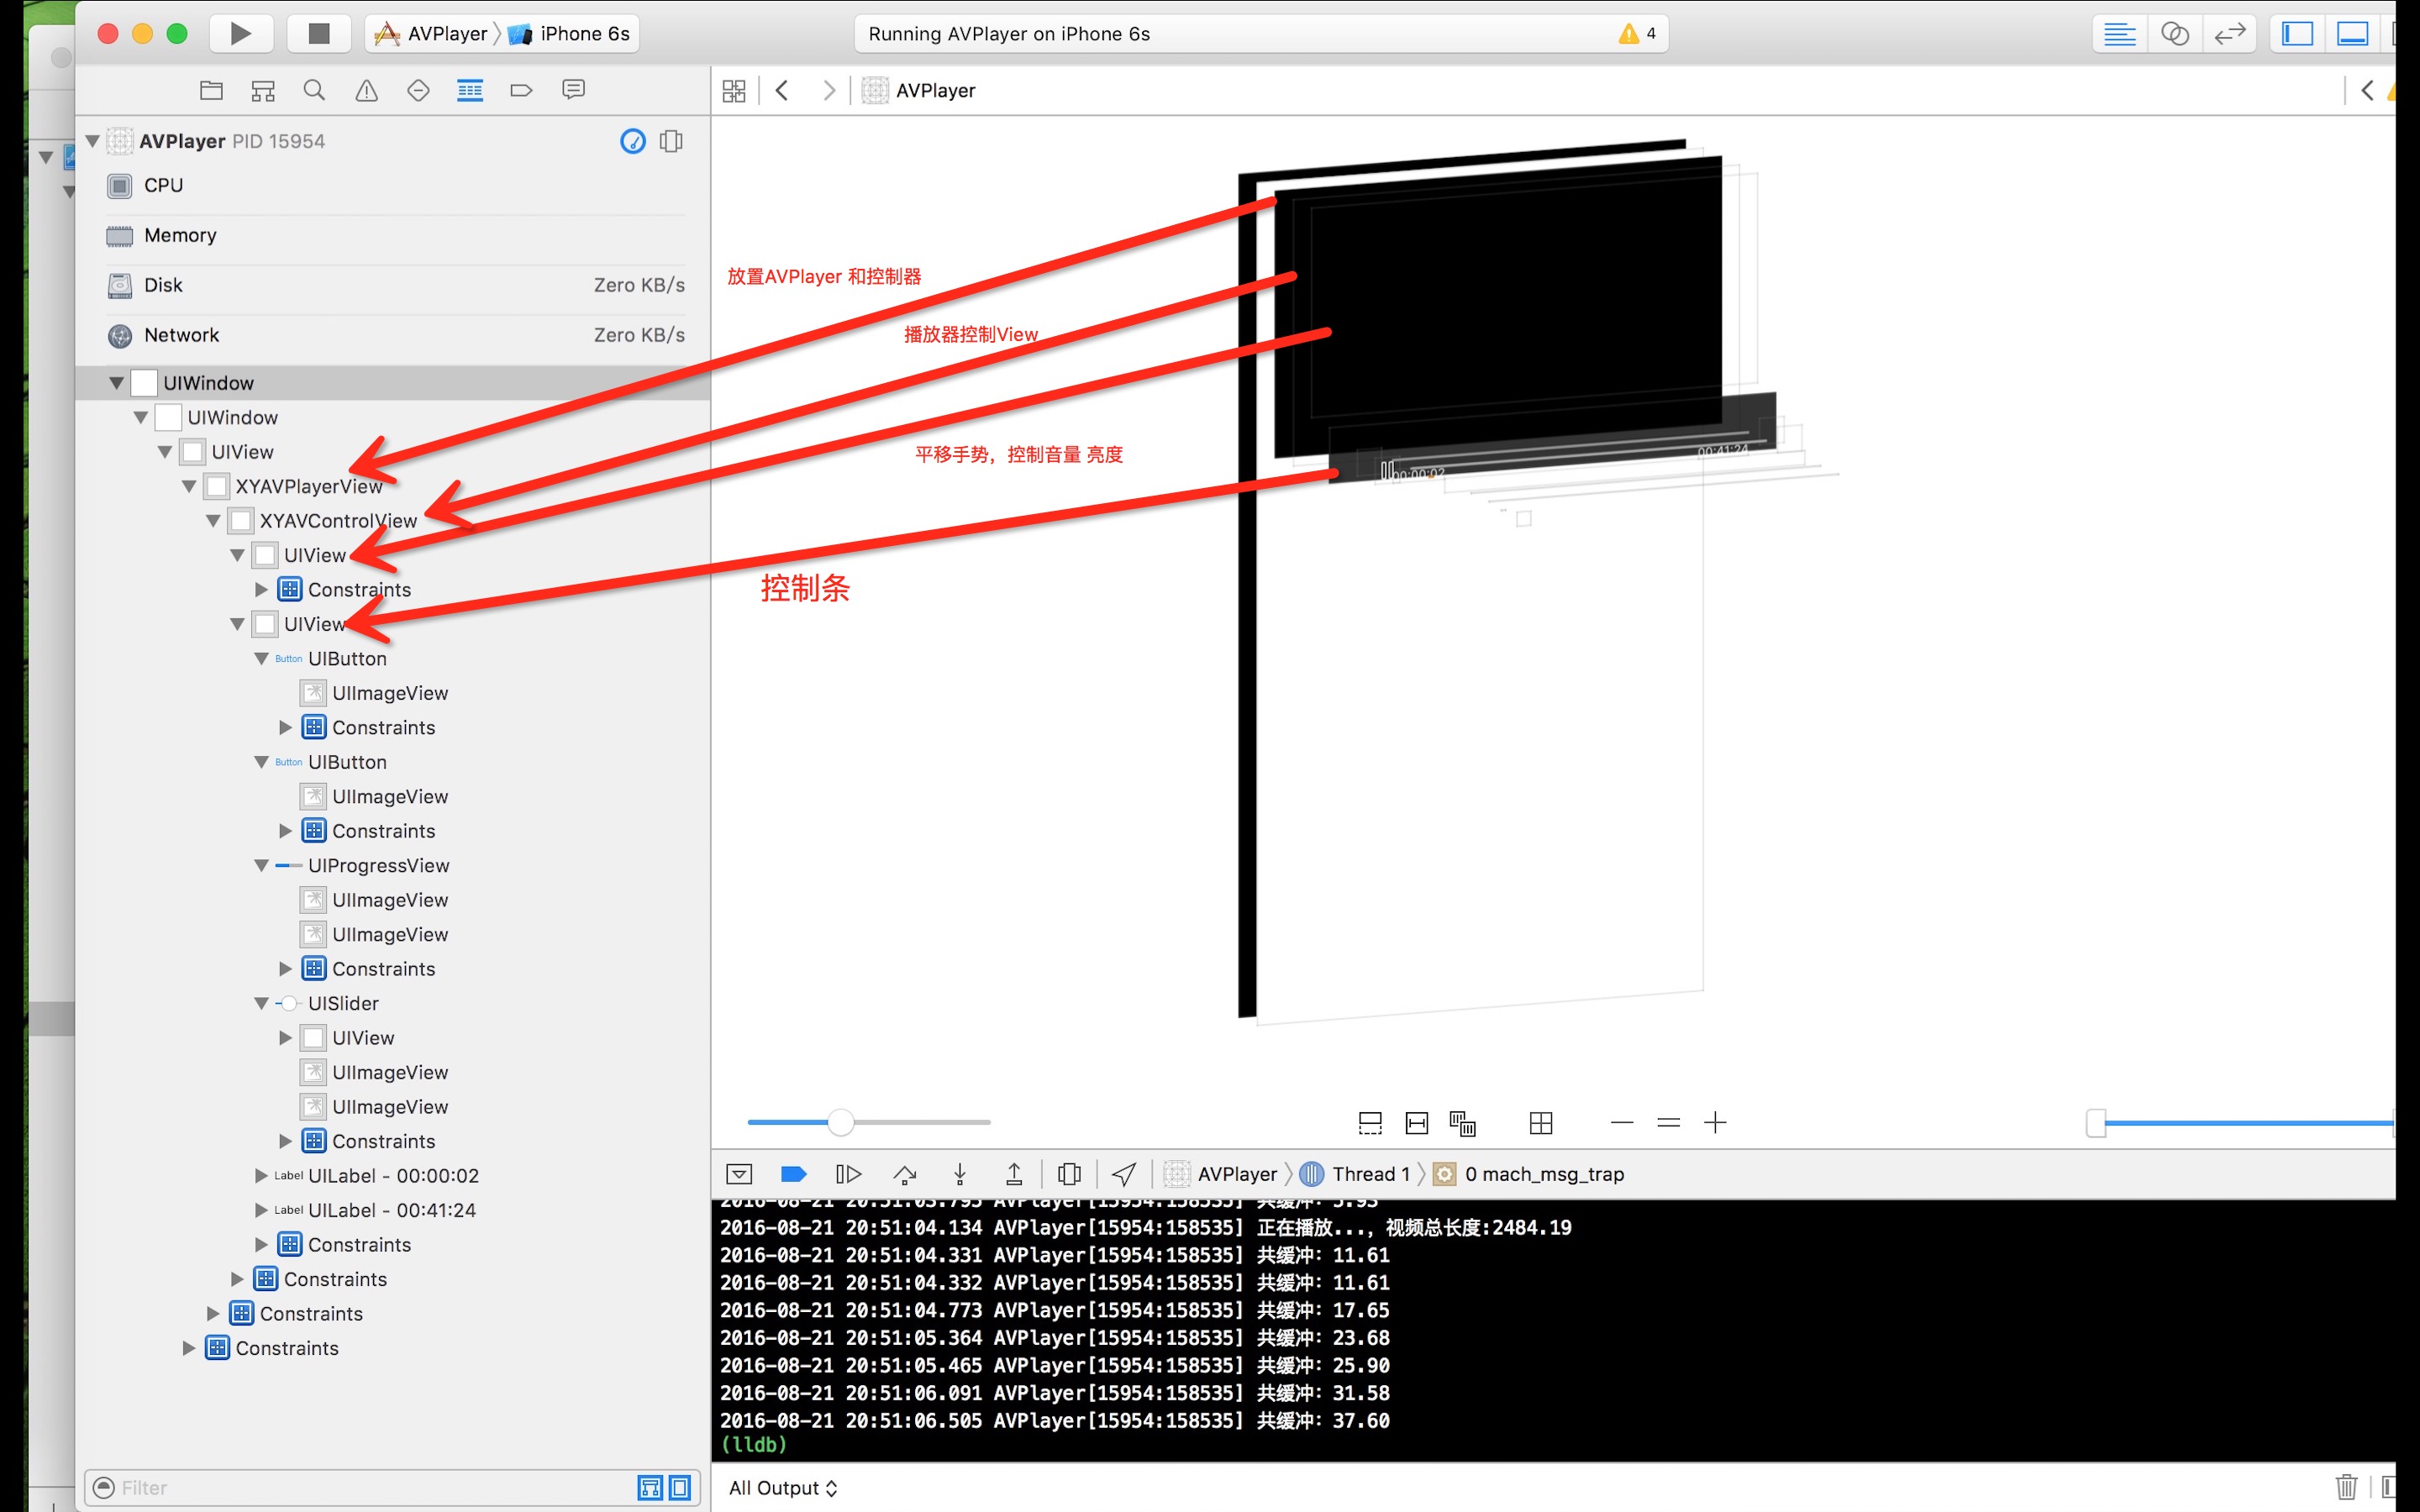Select the Memory gauge row
The width and height of the screenshot is (2420, 1512).
click(x=395, y=235)
